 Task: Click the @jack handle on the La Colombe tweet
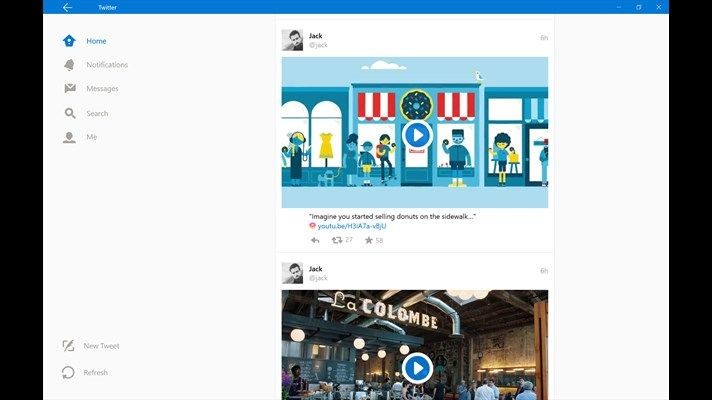click(x=318, y=278)
